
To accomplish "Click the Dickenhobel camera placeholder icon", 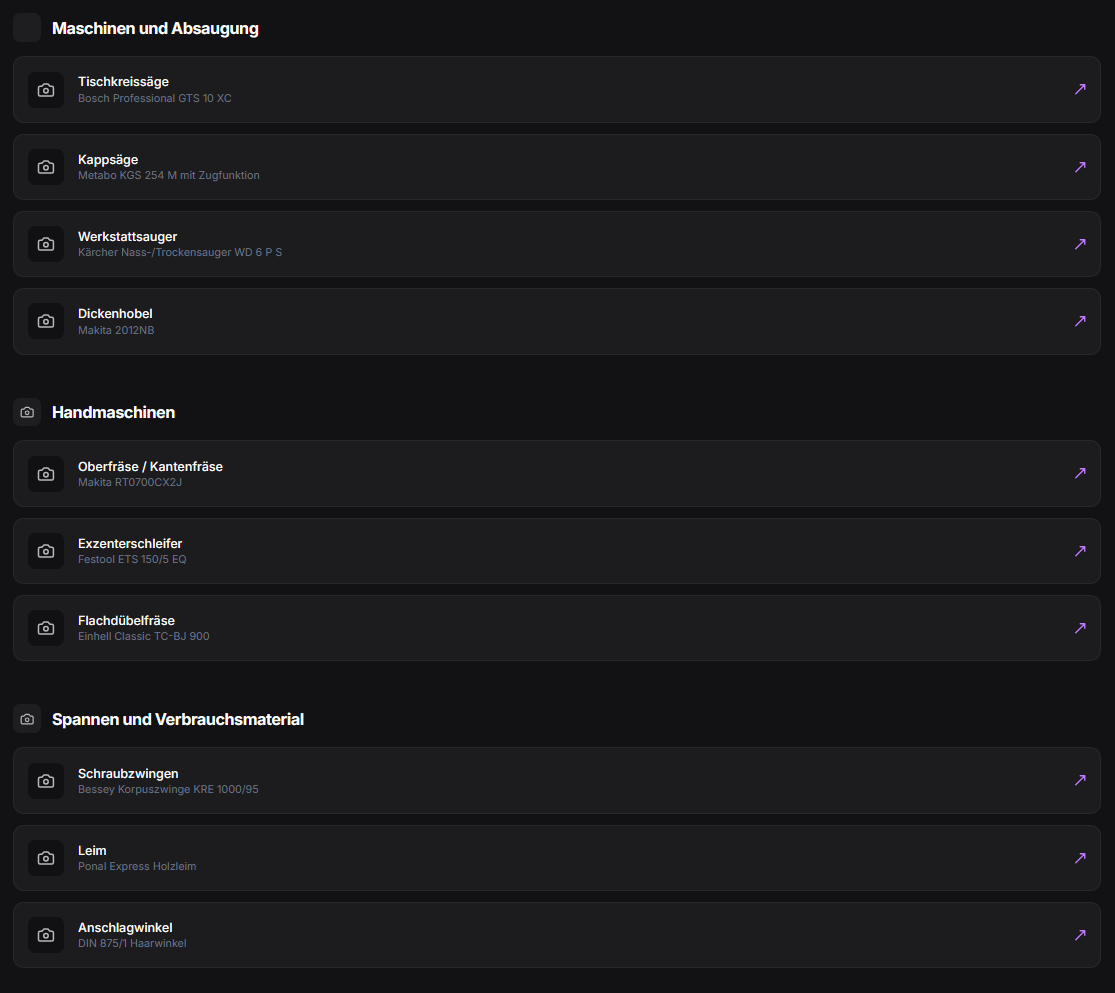I will point(46,322).
